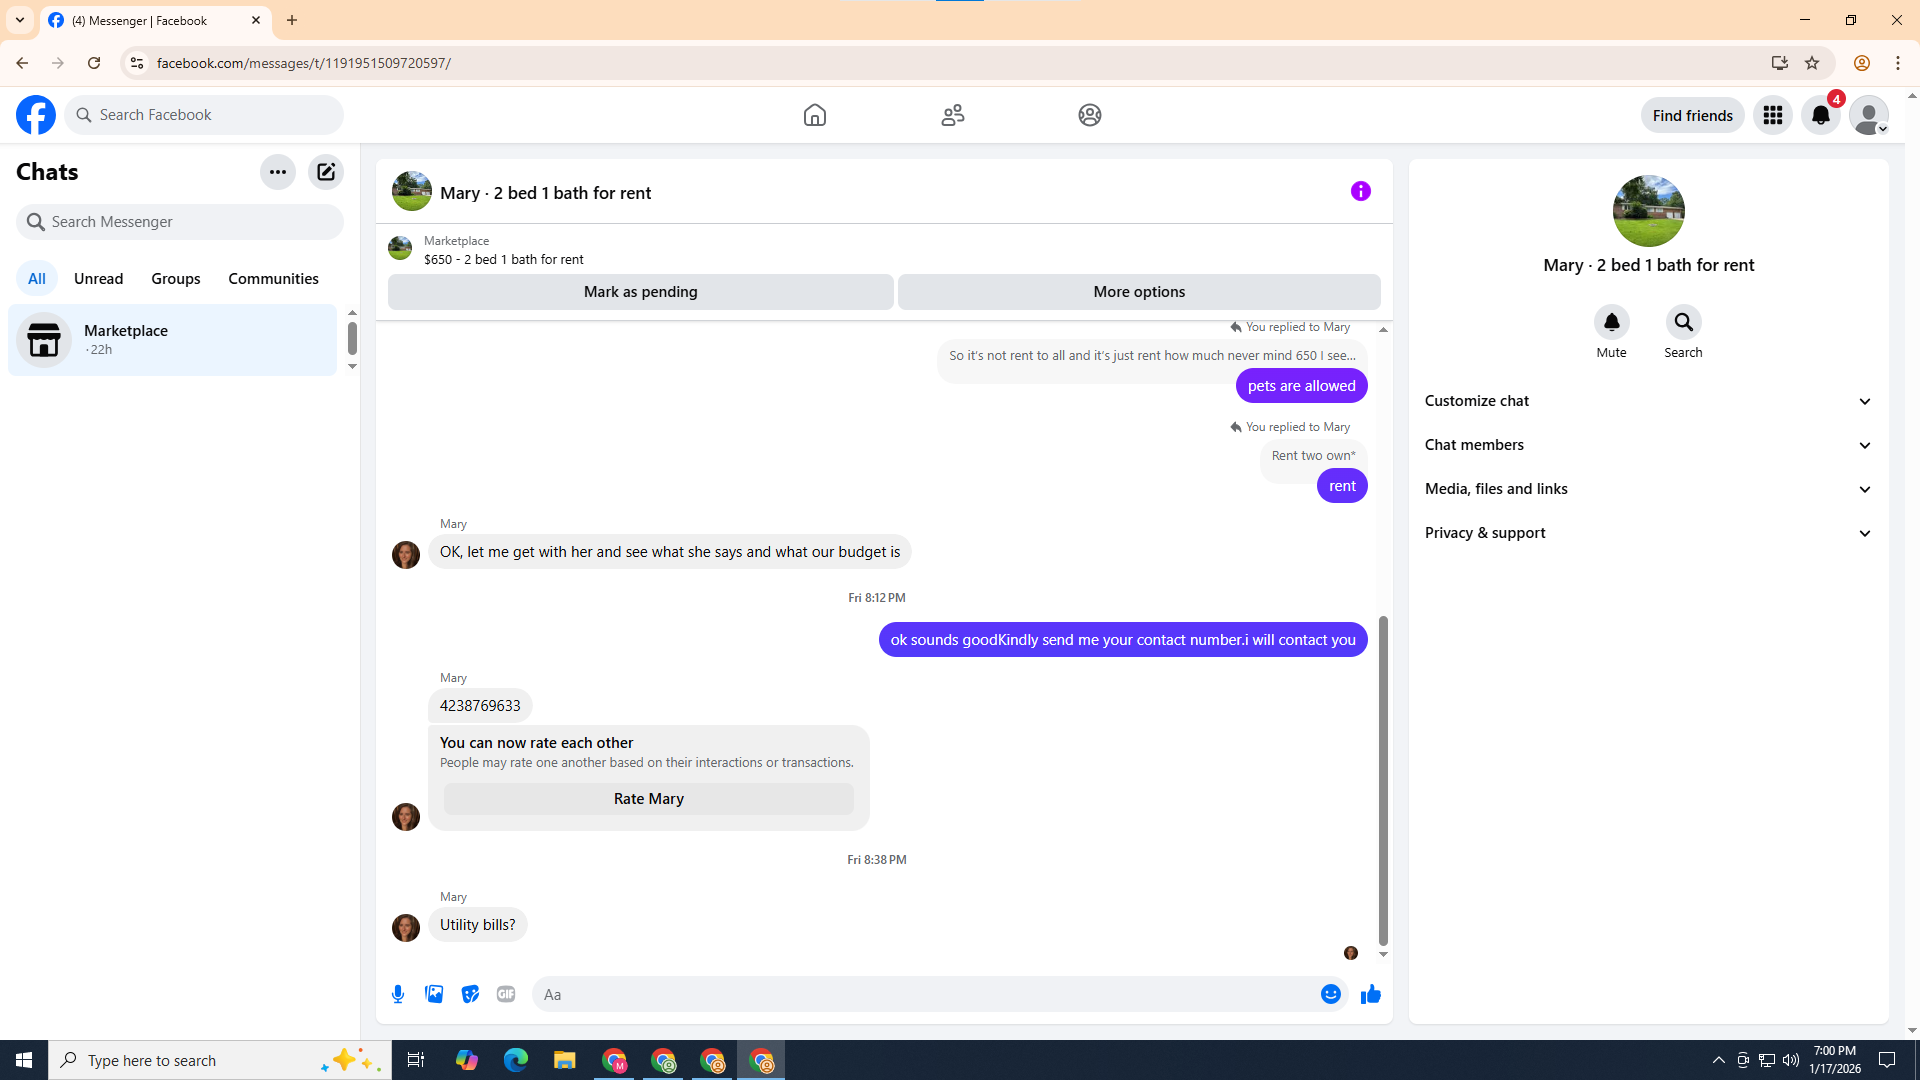This screenshot has height=1080, width=1920.
Task: Send a thumbs-up like
Action: [x=1370, y=994]
